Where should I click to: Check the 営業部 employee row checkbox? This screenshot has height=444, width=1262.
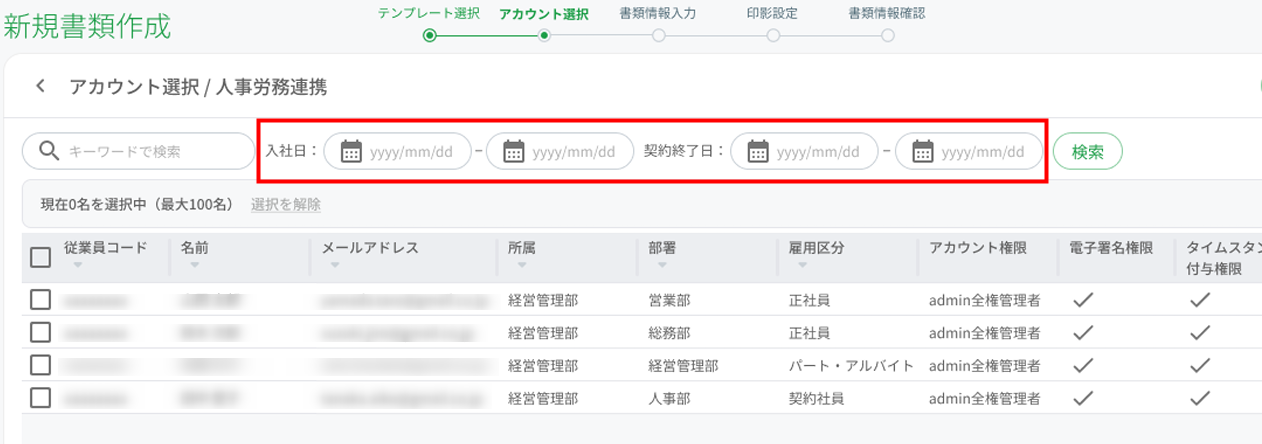[40, 299]
